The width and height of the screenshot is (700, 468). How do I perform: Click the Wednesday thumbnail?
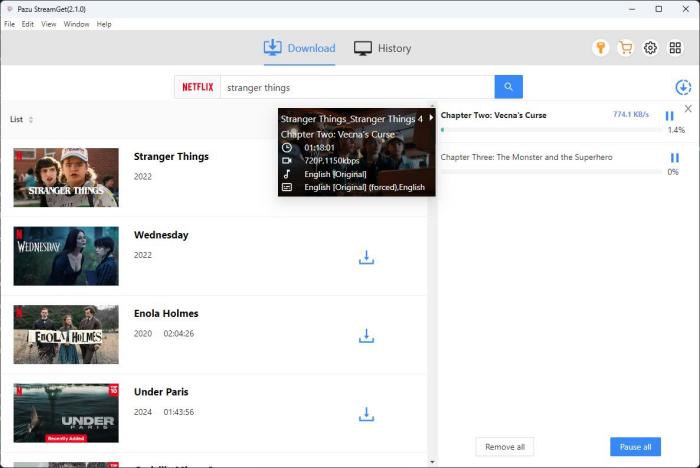click(66, 256)
